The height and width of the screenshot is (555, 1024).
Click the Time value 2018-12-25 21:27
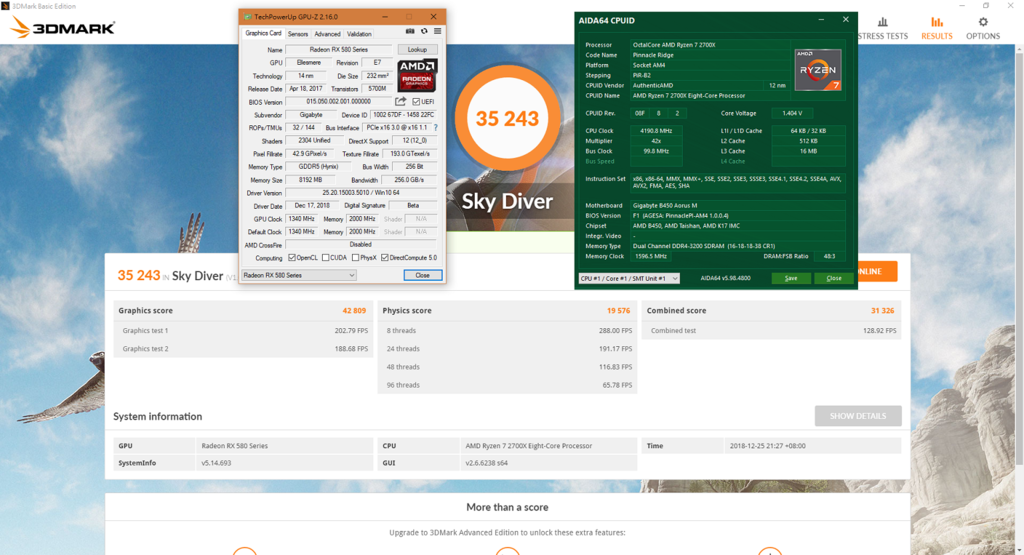[767, 446]
